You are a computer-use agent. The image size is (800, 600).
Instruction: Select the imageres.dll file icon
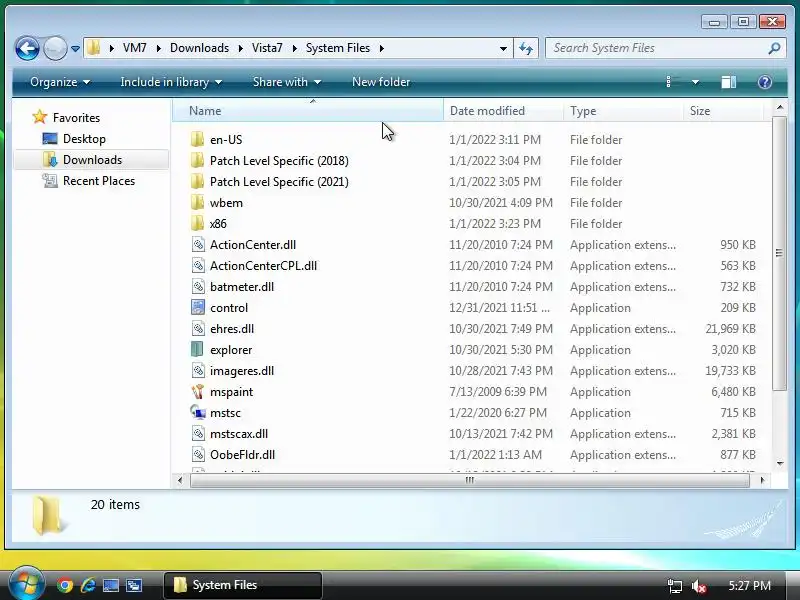(x=198, y=371)
